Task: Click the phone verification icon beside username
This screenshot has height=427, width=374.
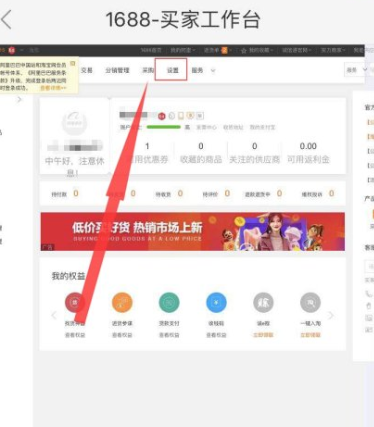Action: [181, 116]
